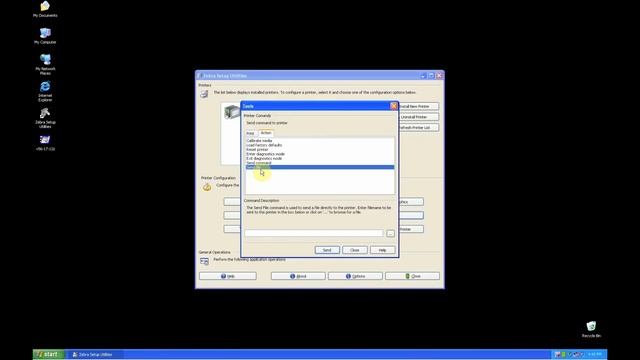Select the Zebra printer icon in printer list
This screenshot has width=640, height=360.
[x=231, y=112]
